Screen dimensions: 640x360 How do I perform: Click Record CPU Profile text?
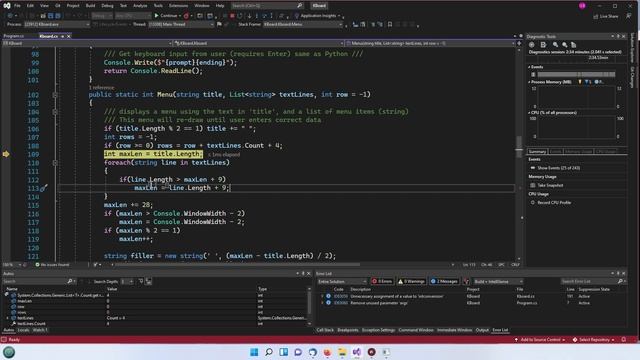pos(554,202)
